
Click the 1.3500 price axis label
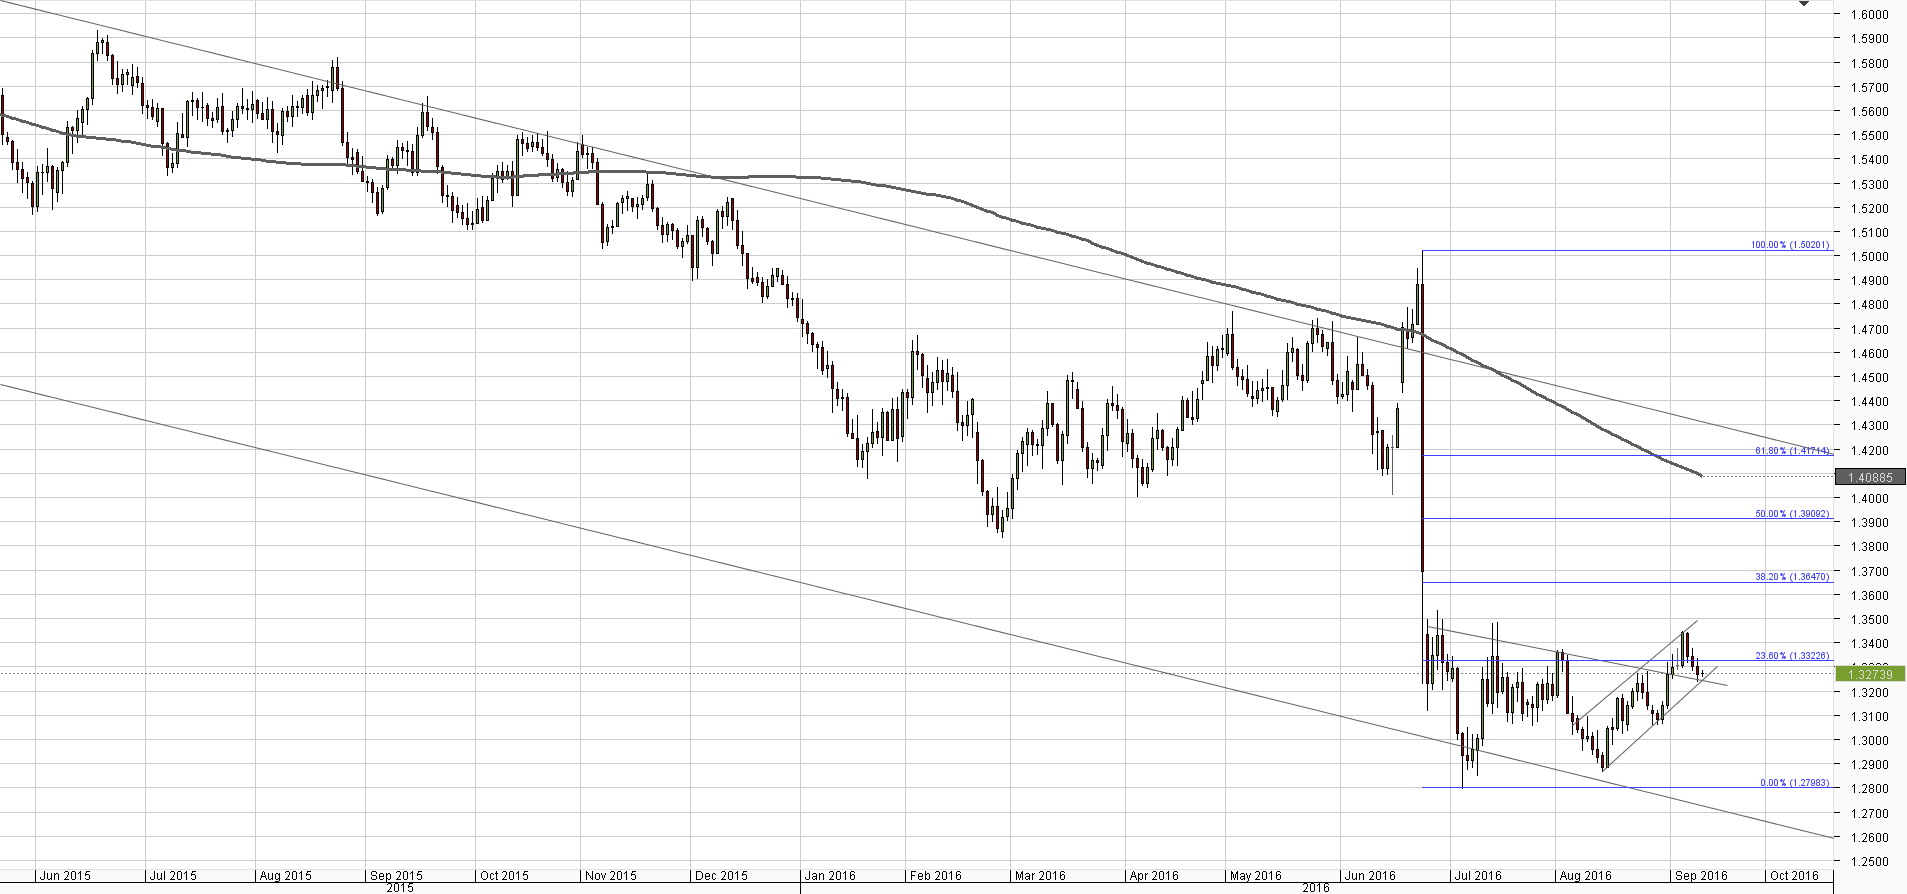click(1869, 620)
